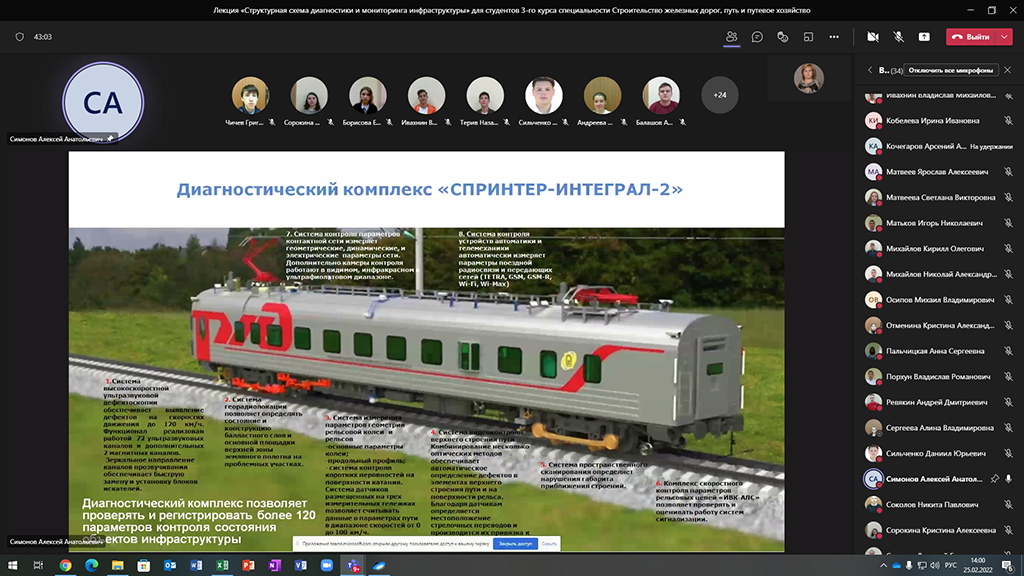1024x576 pixels.
Task: Click muted mic icon for Кобелева Ирина
Action: point(1009,121)
